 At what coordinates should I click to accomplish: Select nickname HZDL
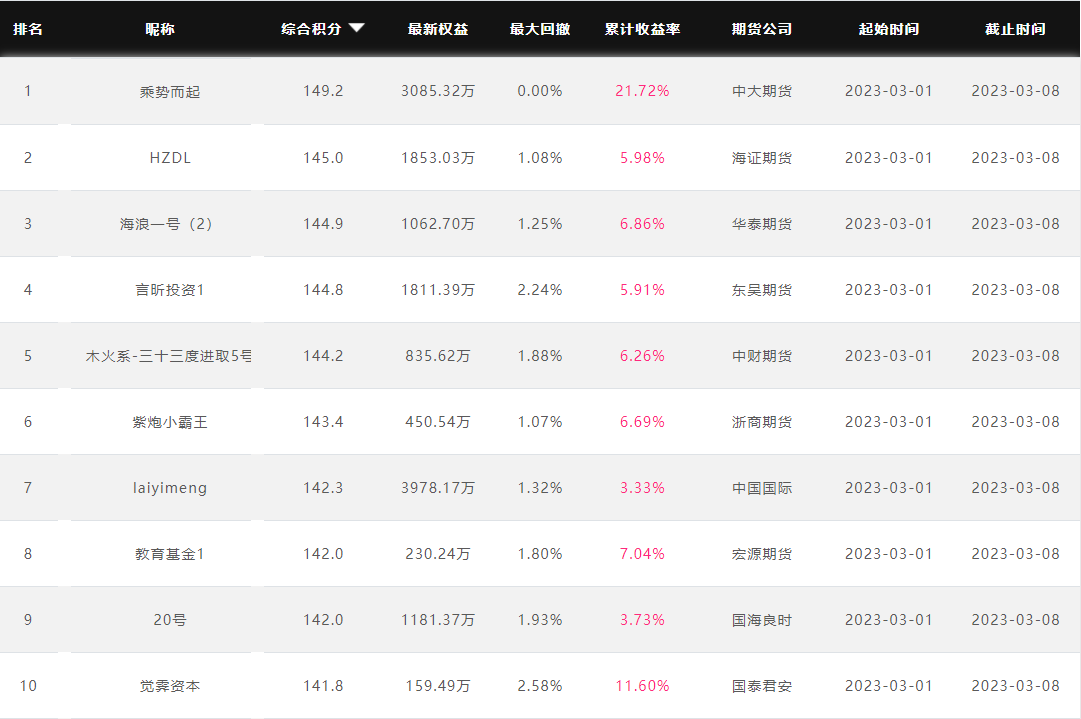170,158
